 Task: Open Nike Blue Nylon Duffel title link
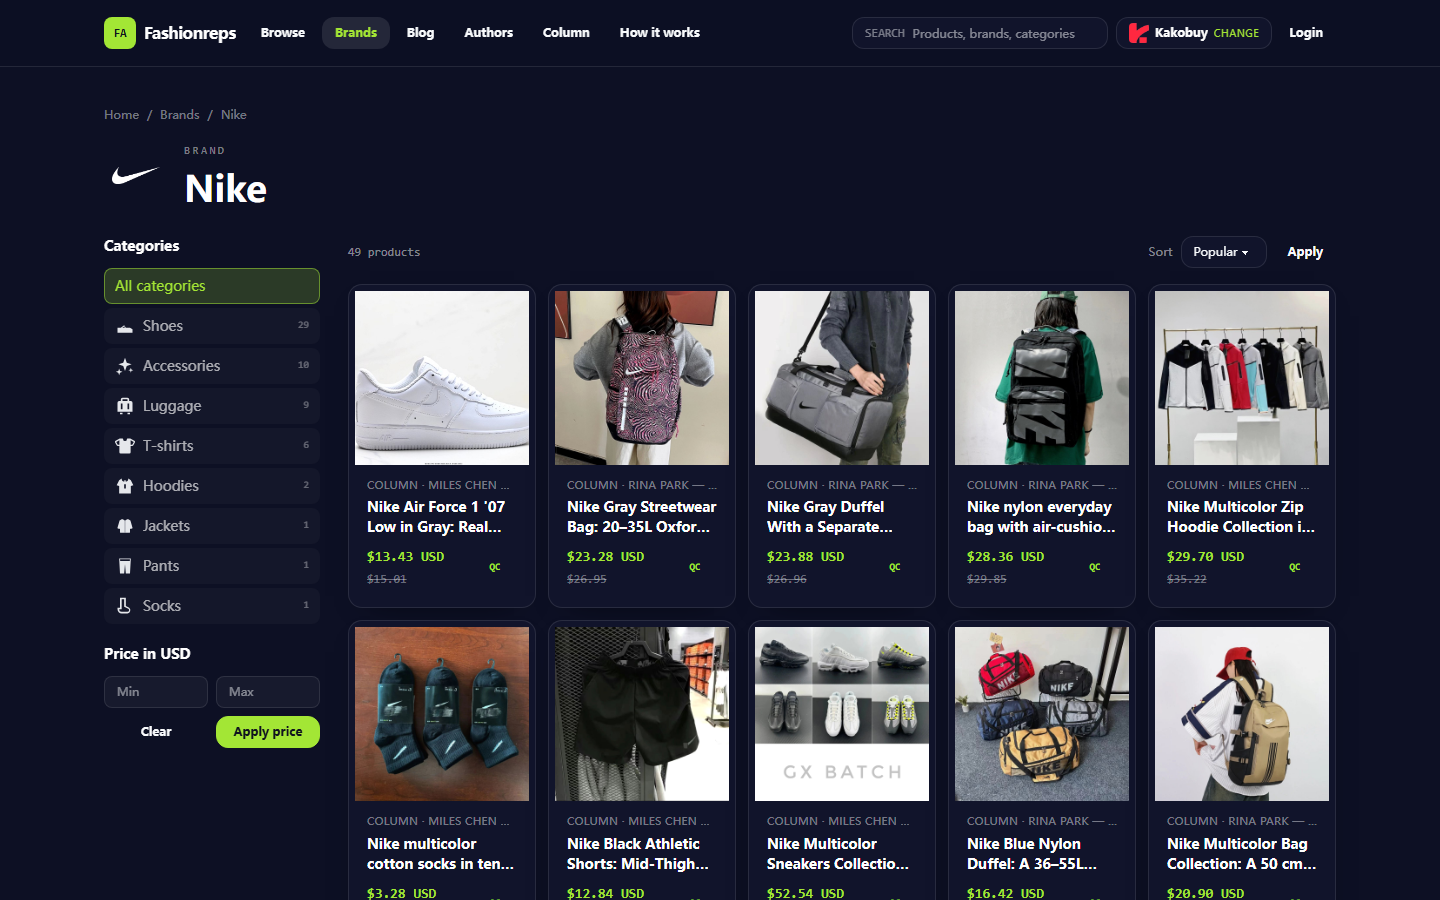1032,854
